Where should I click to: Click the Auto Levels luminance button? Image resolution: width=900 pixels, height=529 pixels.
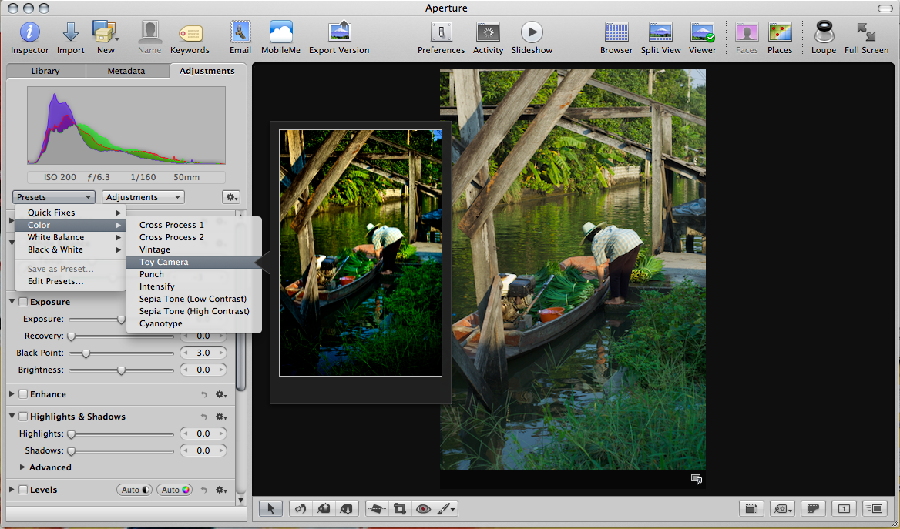(134, 490)
